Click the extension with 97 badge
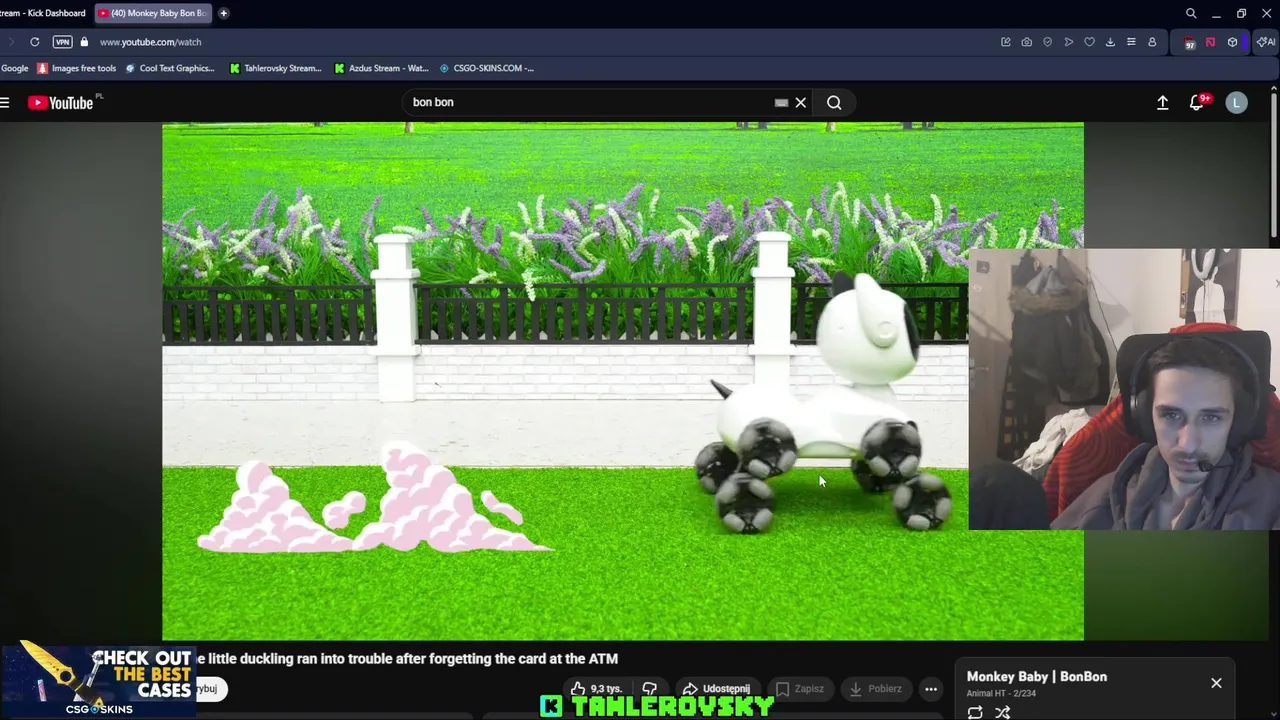This screenshot has width=1280, height=720. click(1189, 42)
